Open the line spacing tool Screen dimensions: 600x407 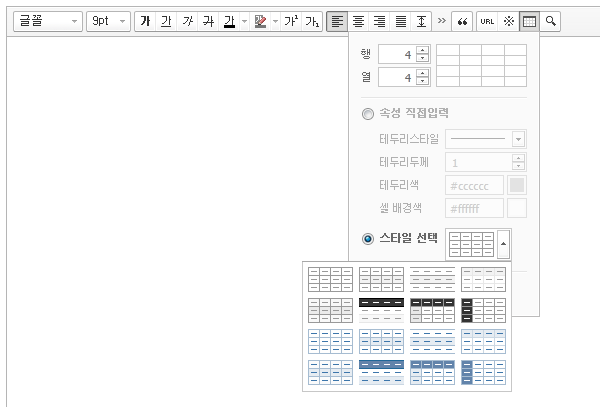click(x=421, y=21)
